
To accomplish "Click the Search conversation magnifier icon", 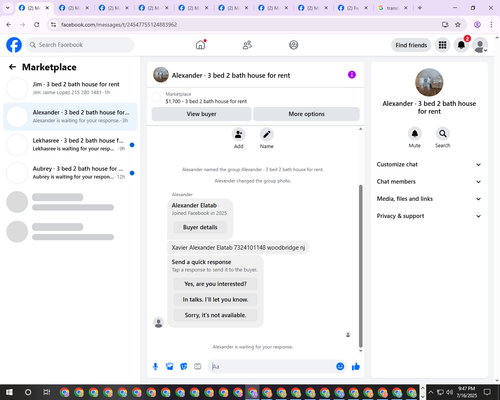I will pyautogui.click(x=443, y=134).
